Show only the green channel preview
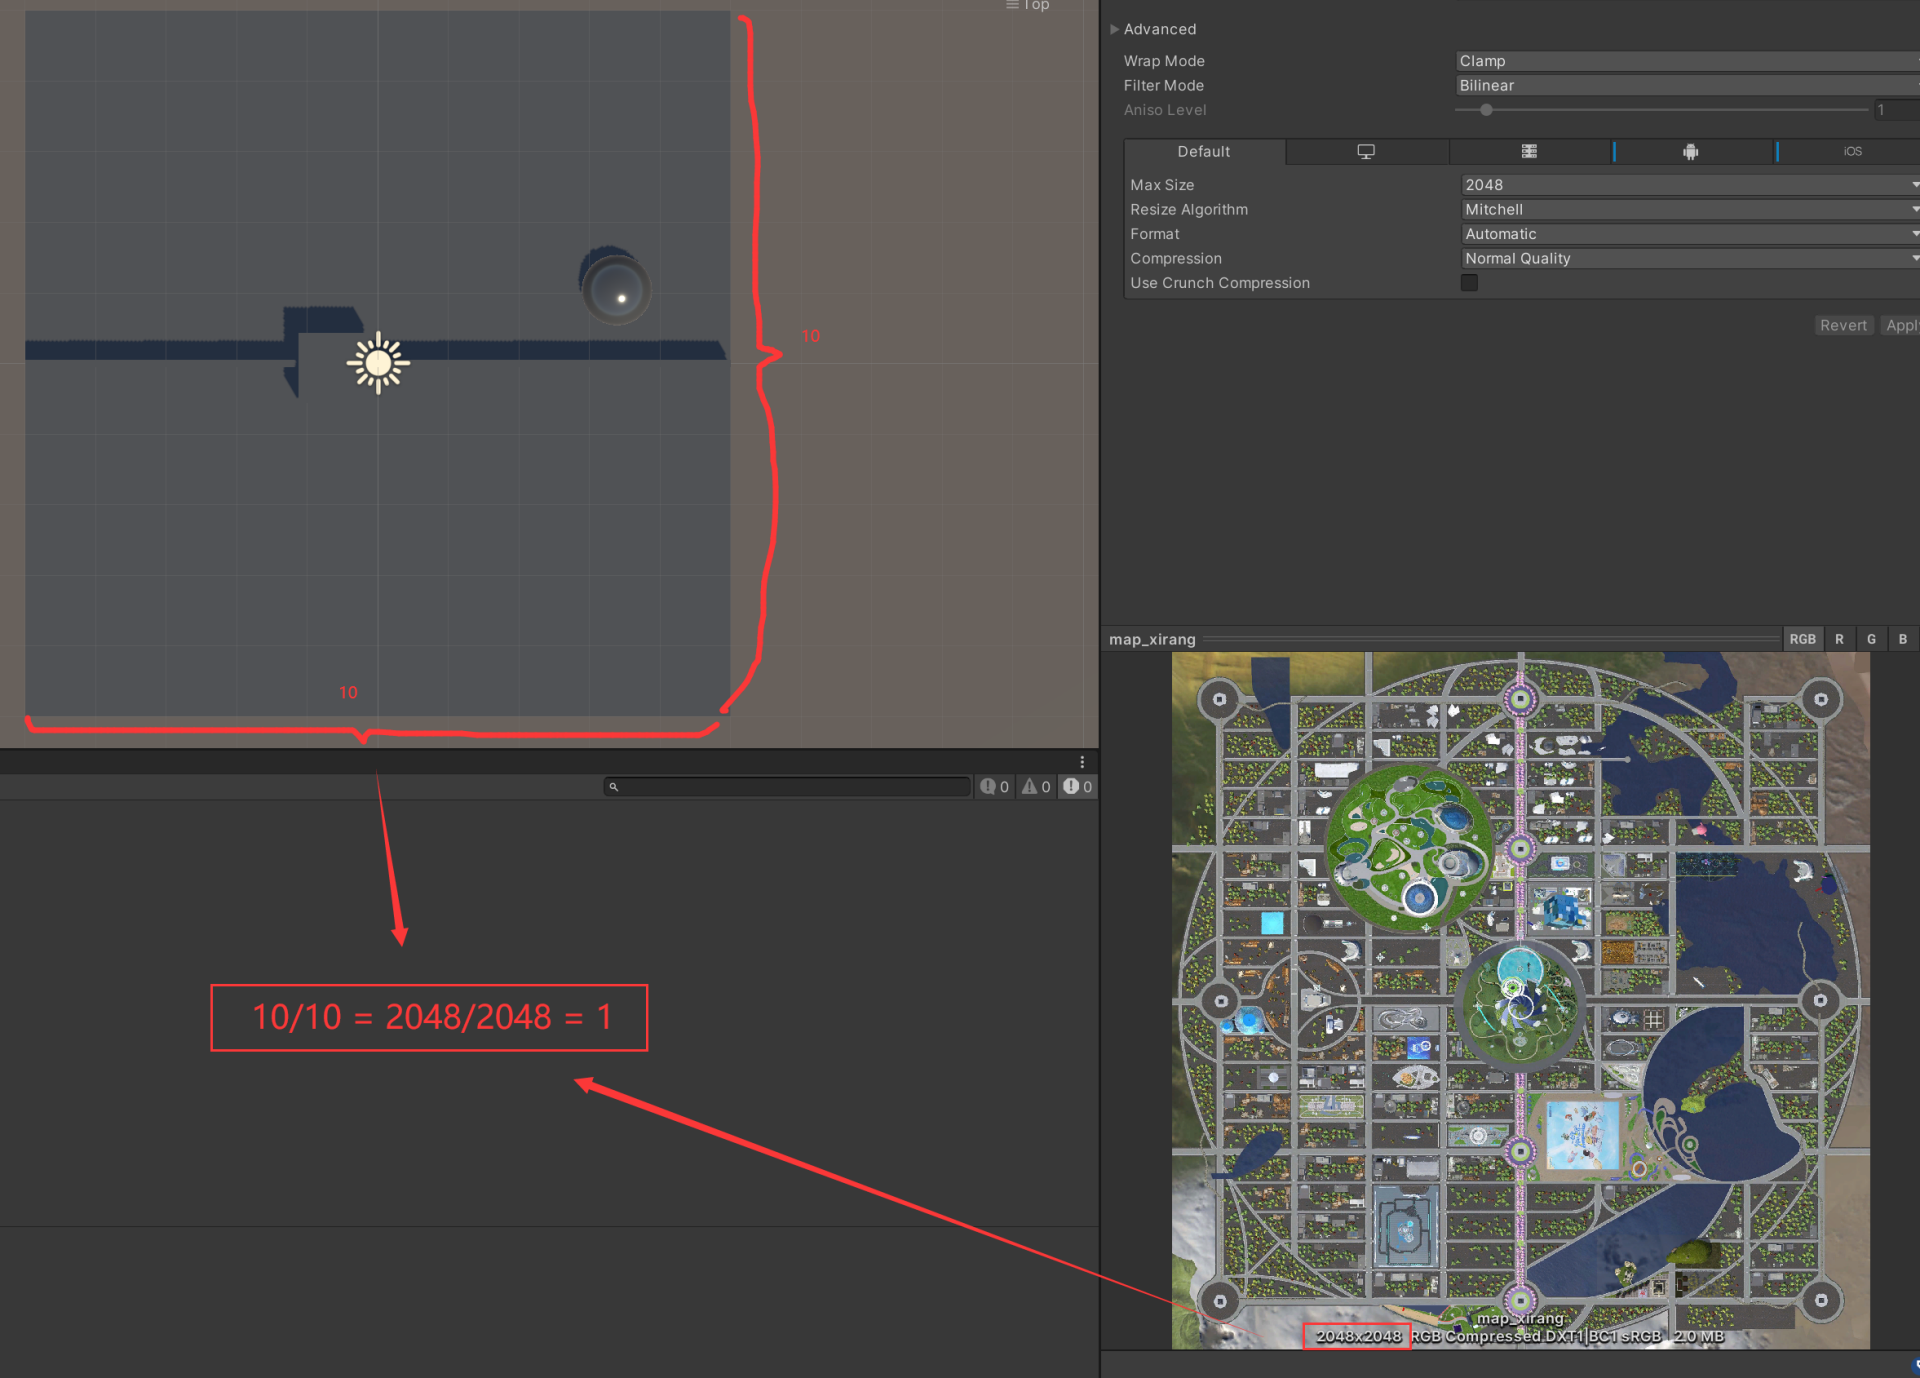This screenshot has width=1920, height=1378. coord(1871,639)
